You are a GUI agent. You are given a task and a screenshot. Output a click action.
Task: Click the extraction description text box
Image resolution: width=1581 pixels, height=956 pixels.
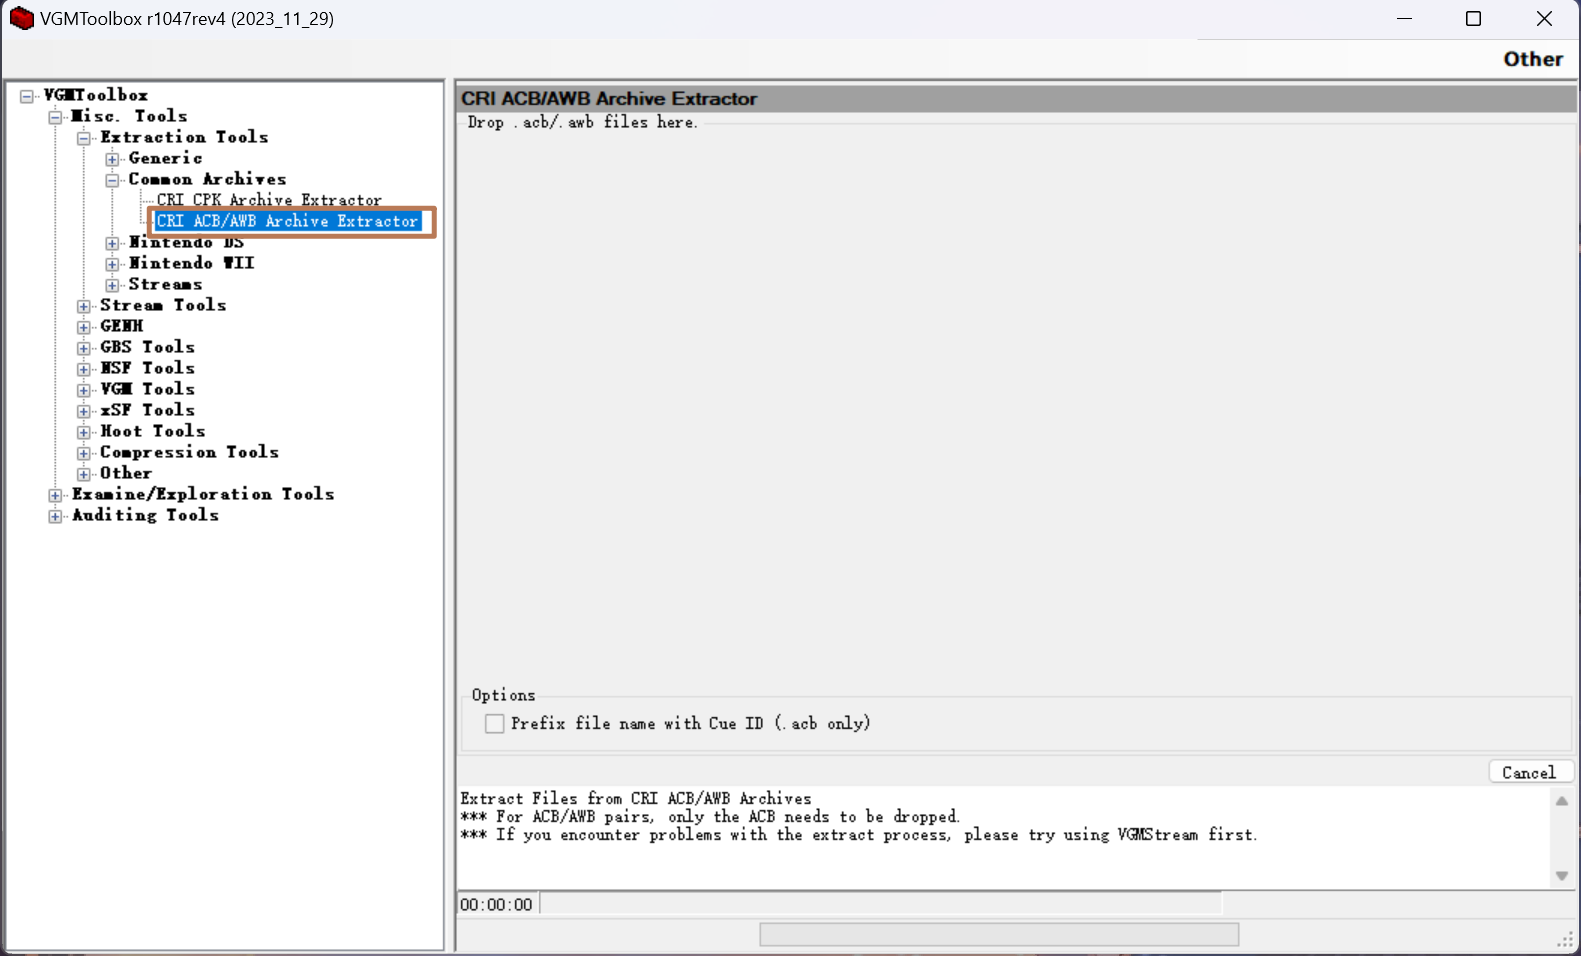[1004, 837]
